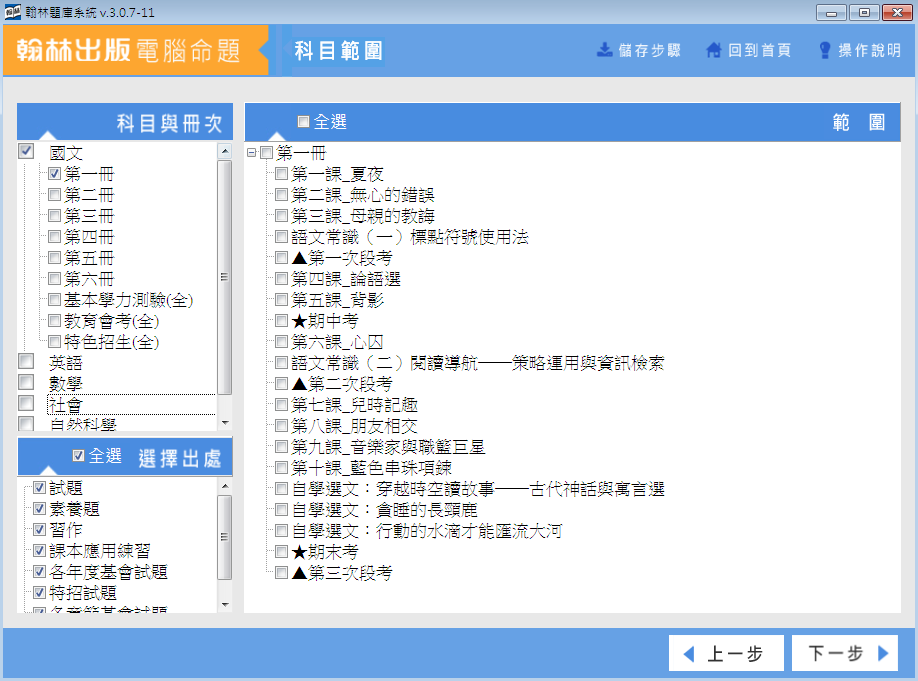Click the left arrow icon on 上一步
This screenshot has height=681, width=918.
[689, 653]
